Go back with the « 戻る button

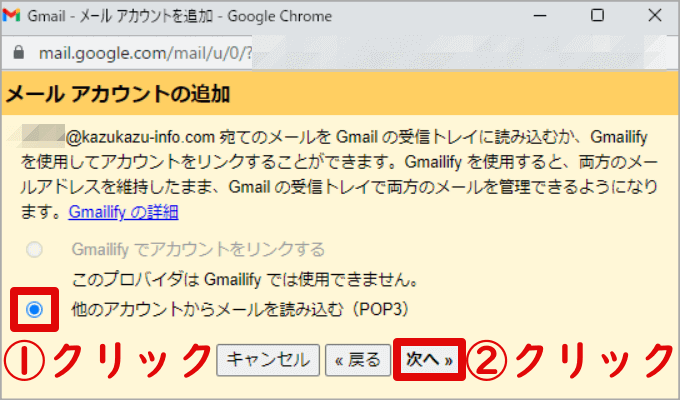(358, 360)
